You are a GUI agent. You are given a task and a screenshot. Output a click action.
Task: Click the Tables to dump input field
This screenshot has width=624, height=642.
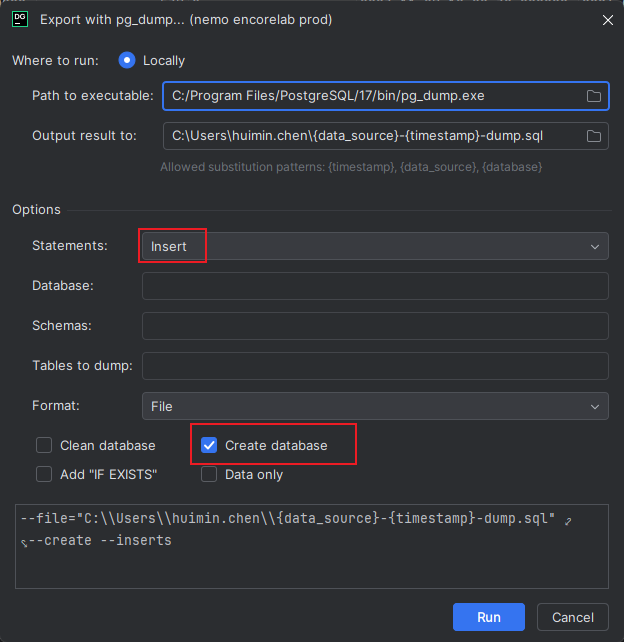click(375, 366)
